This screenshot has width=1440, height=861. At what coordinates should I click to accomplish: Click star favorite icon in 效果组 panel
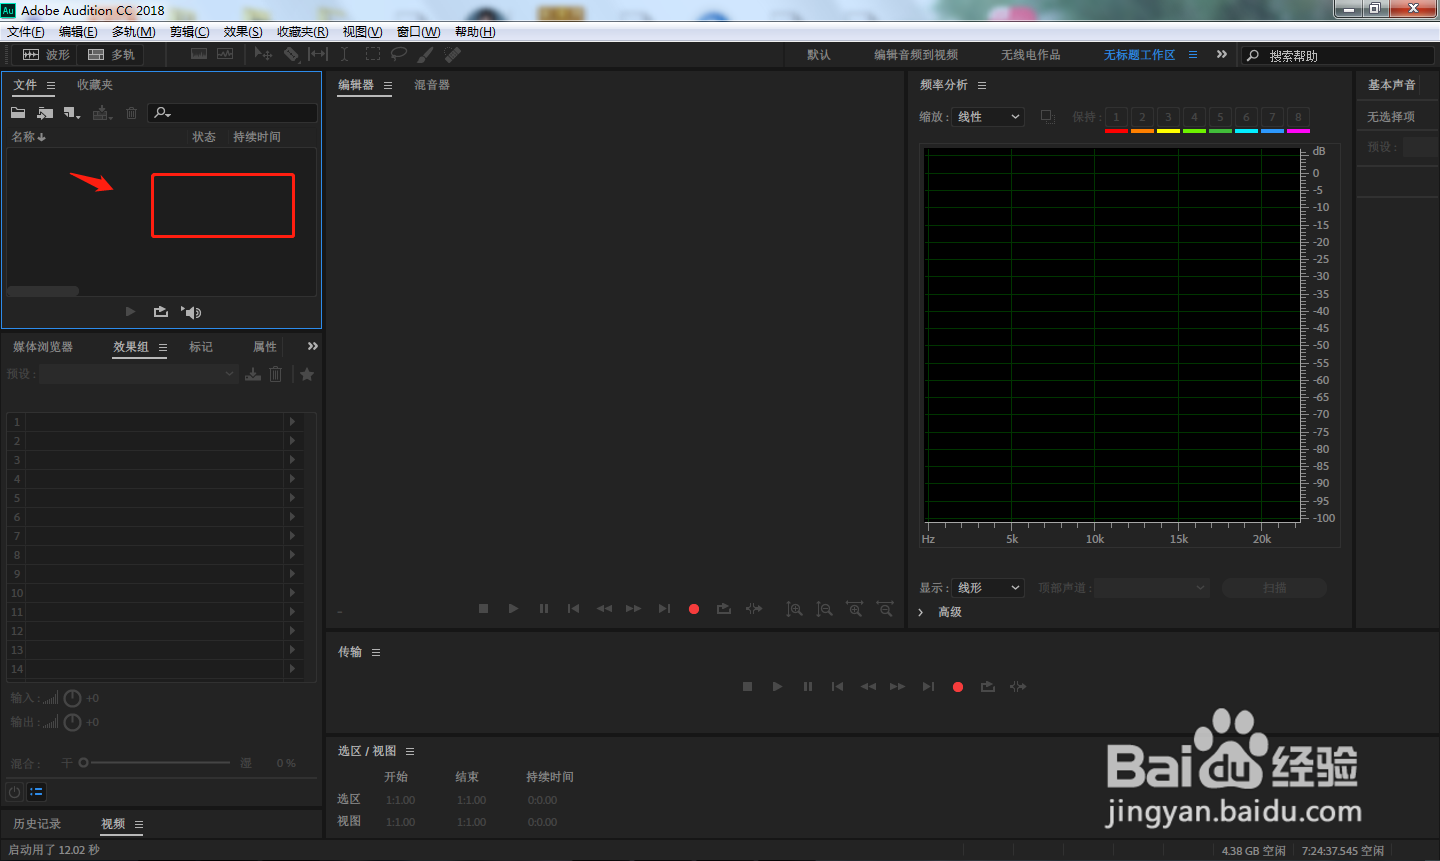click(x=307, y=374)
